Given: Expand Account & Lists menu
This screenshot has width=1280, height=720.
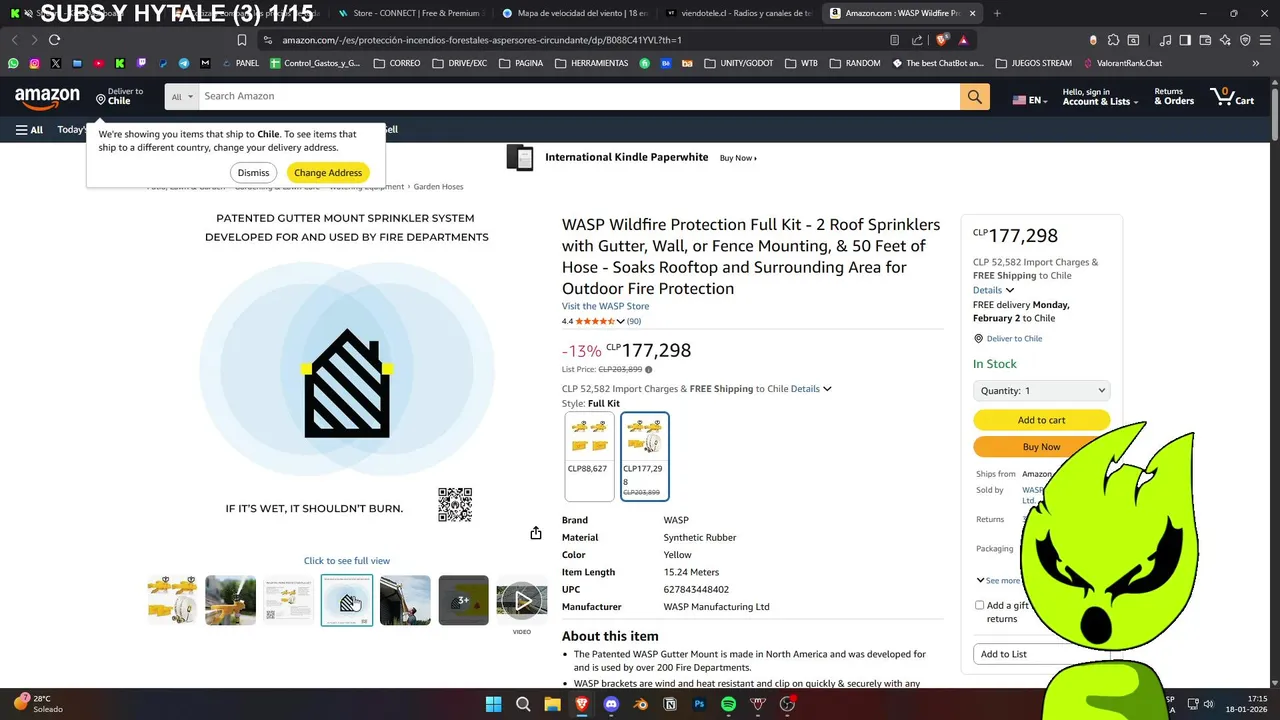Looking at the screenshot, I should tap(1100, 97).
